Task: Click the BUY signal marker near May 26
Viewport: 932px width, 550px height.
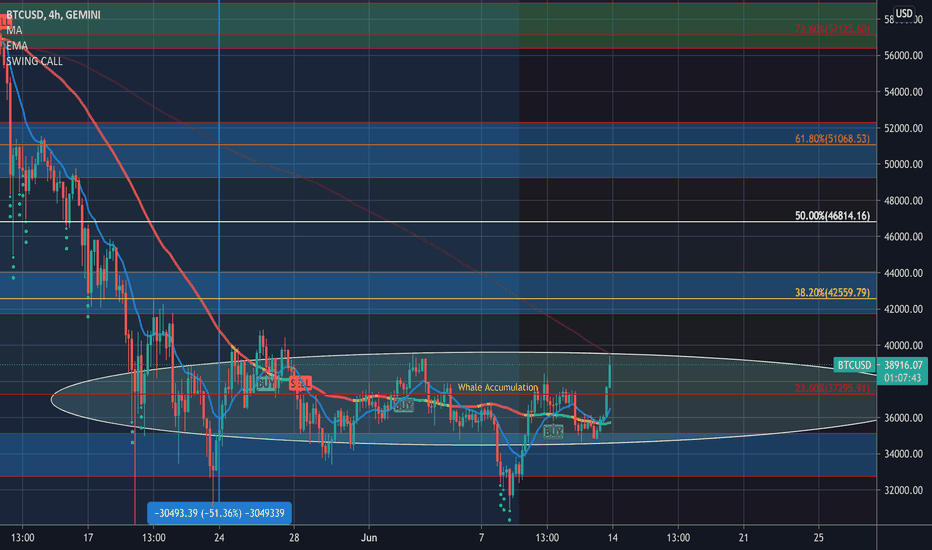Action: point(266,384)
